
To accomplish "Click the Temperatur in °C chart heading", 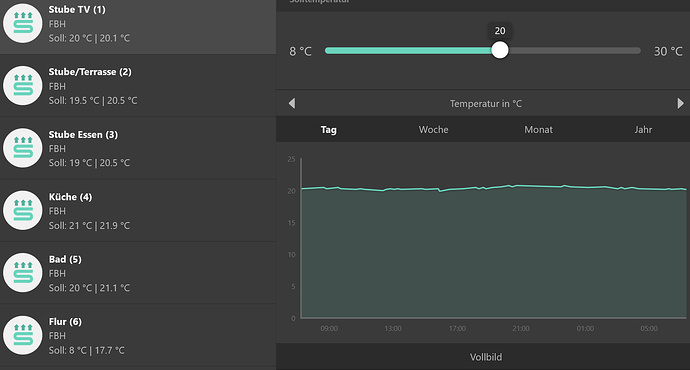I will click(486, 104).
